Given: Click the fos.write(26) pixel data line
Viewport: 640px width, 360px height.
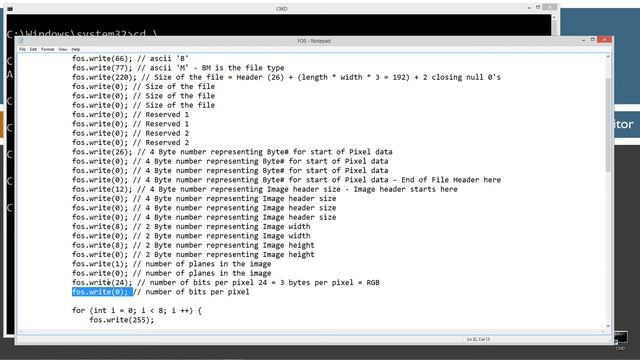Looking at the screenshot, I should coord(232,152).
